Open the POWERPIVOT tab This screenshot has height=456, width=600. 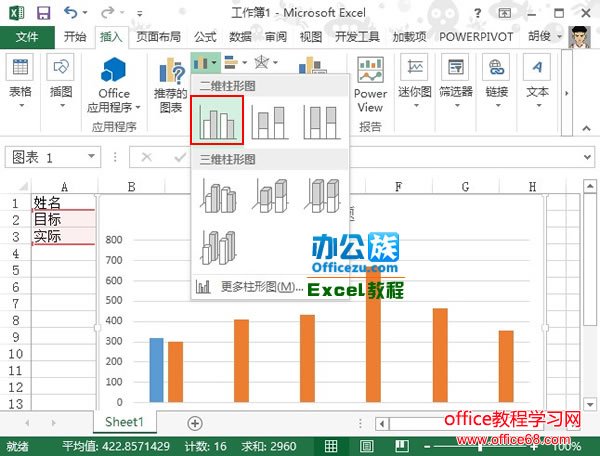476,37
